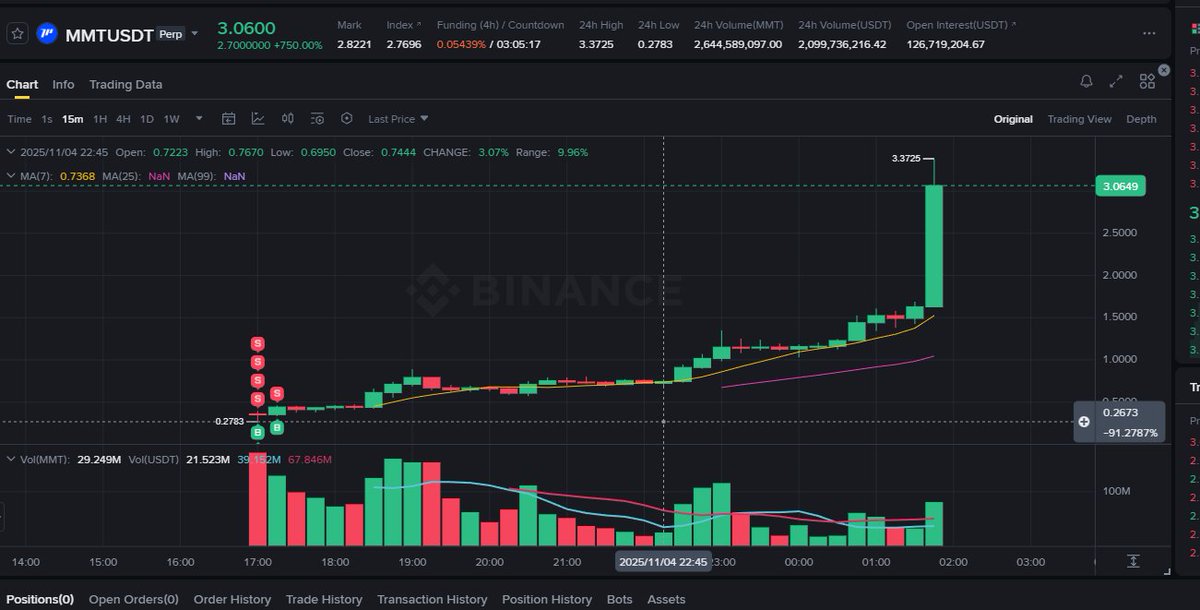The width and height of the screenshot is (1200, 610).
Task: Switch chart to Trading View mode
Action: pos(1080,118)
